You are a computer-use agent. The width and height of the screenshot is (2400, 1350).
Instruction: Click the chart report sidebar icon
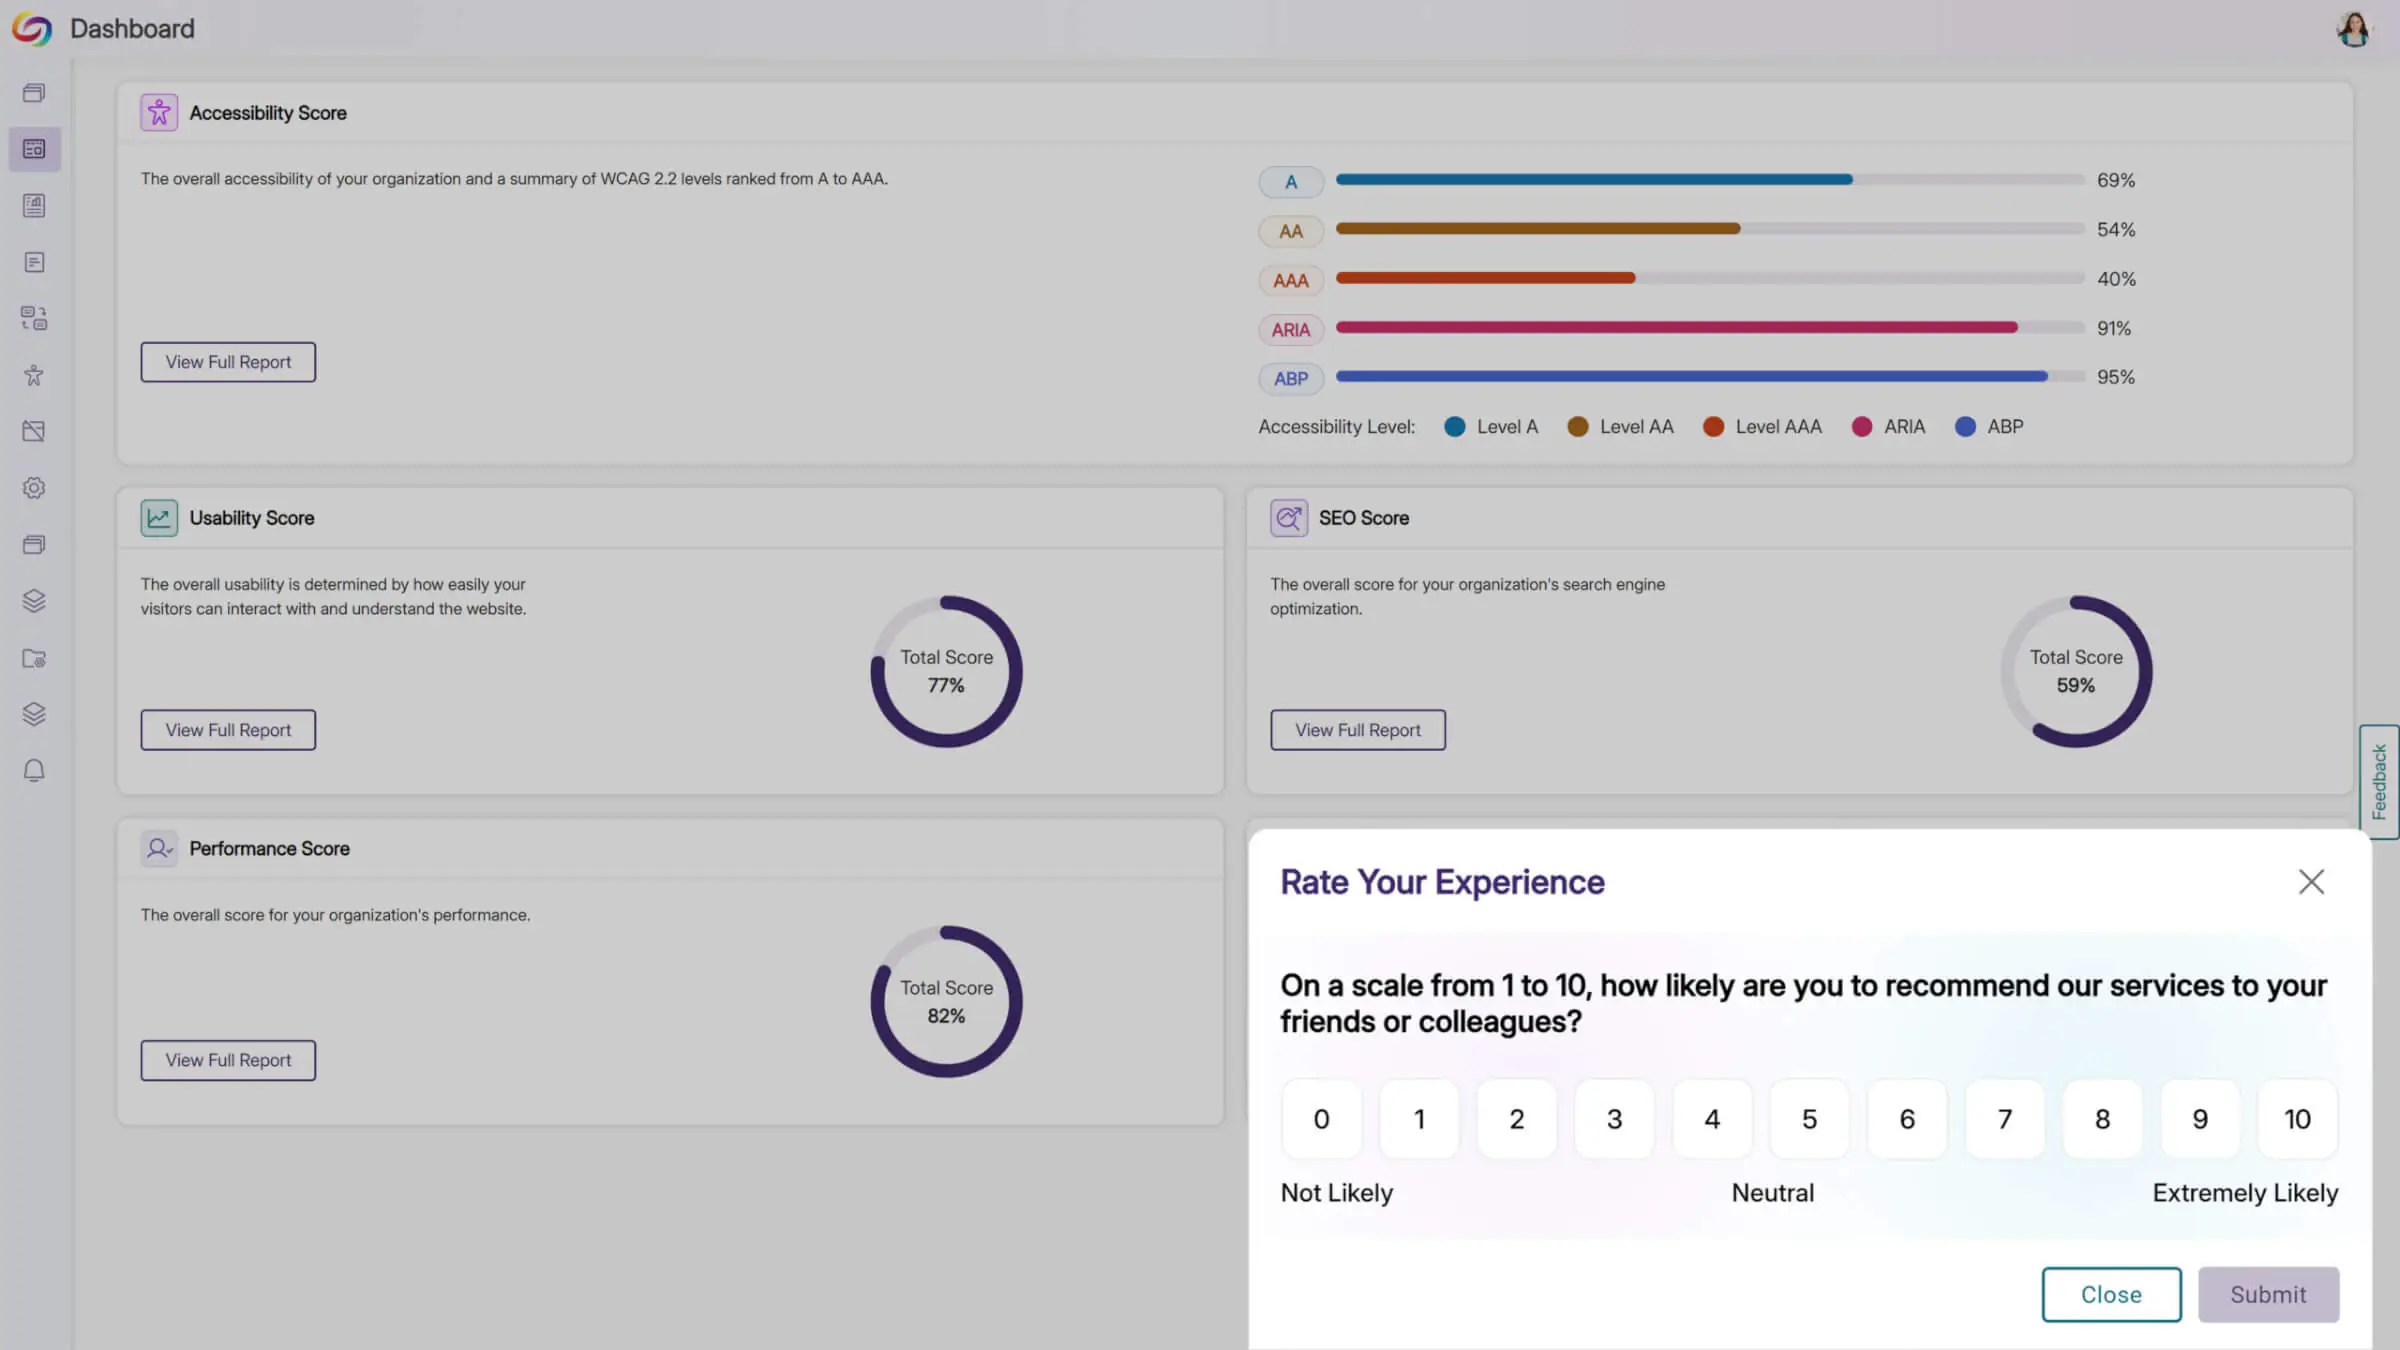click(34, 206)
